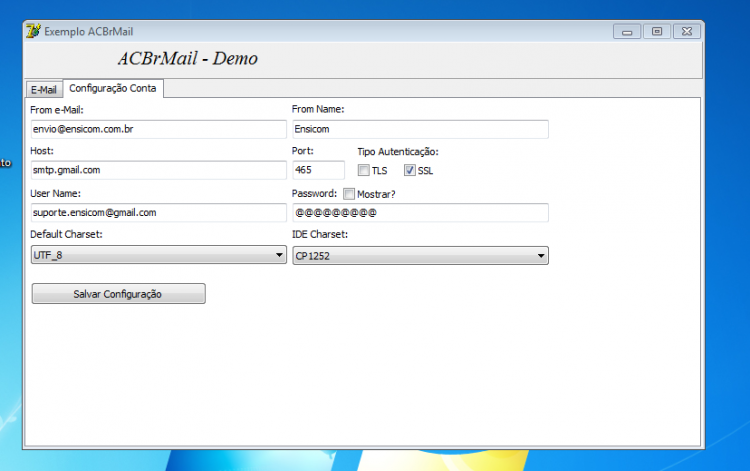750x471 pixels.
Task: Switch to the E-Mail tab
Action: click(44, 89)
